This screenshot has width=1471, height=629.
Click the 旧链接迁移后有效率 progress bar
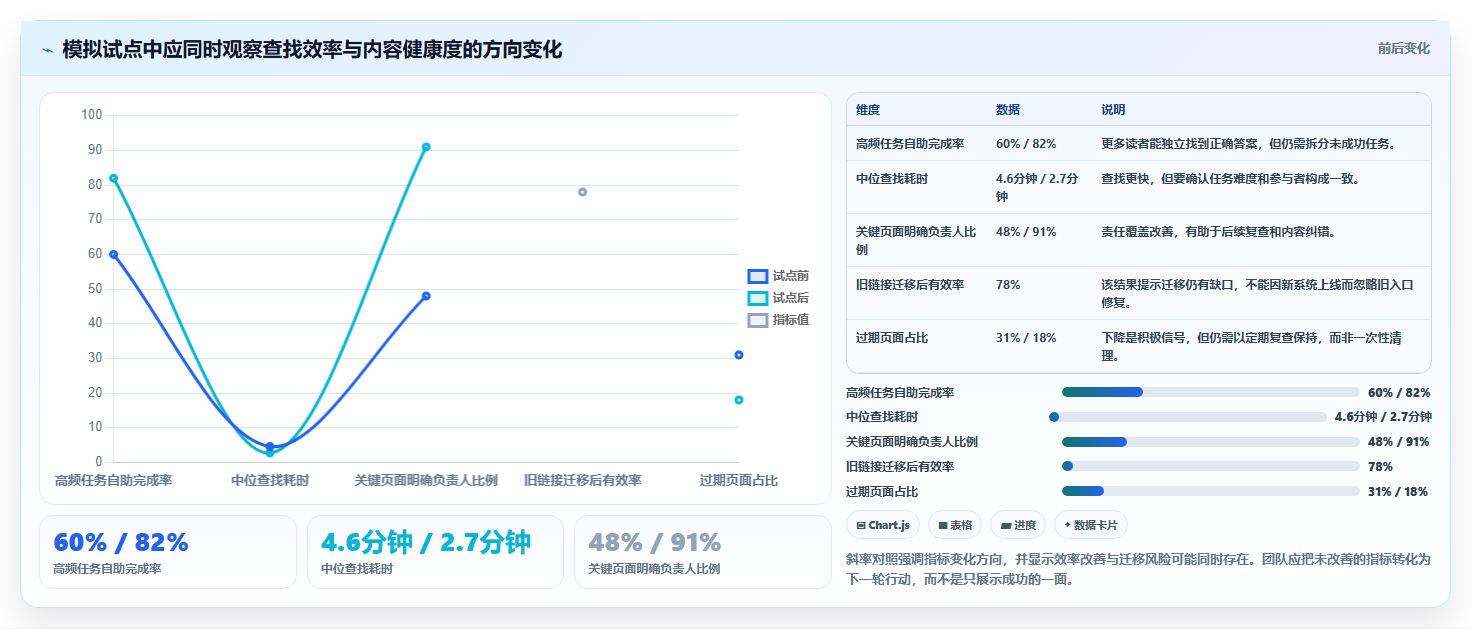(1211, 466)
